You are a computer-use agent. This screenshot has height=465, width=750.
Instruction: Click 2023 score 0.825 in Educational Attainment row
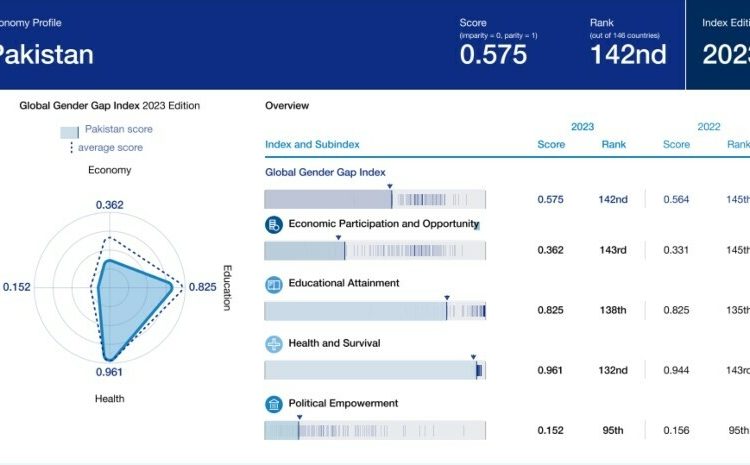pyautogui.click(x=551, y=310)
